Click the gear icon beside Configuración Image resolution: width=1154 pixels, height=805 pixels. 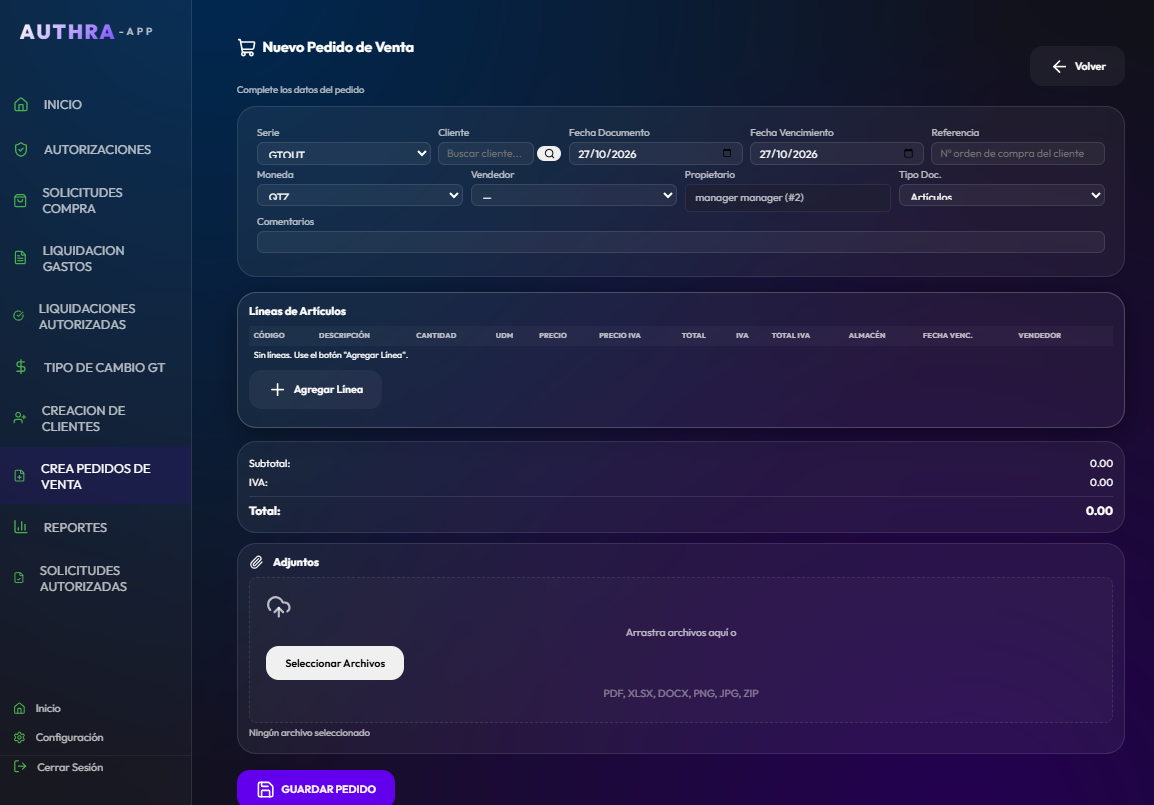(20, 737)
